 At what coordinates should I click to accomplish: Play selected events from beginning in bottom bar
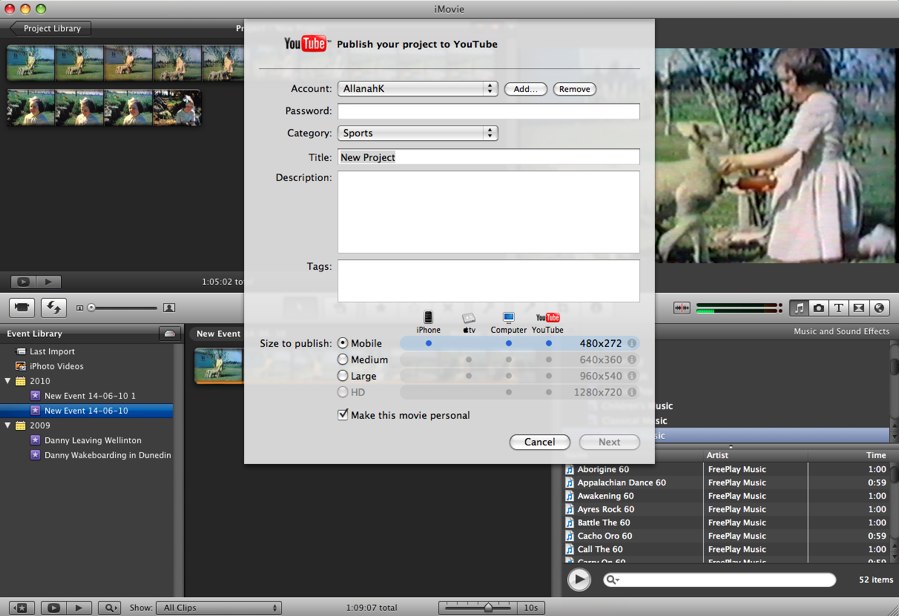(x=79, y=607)
